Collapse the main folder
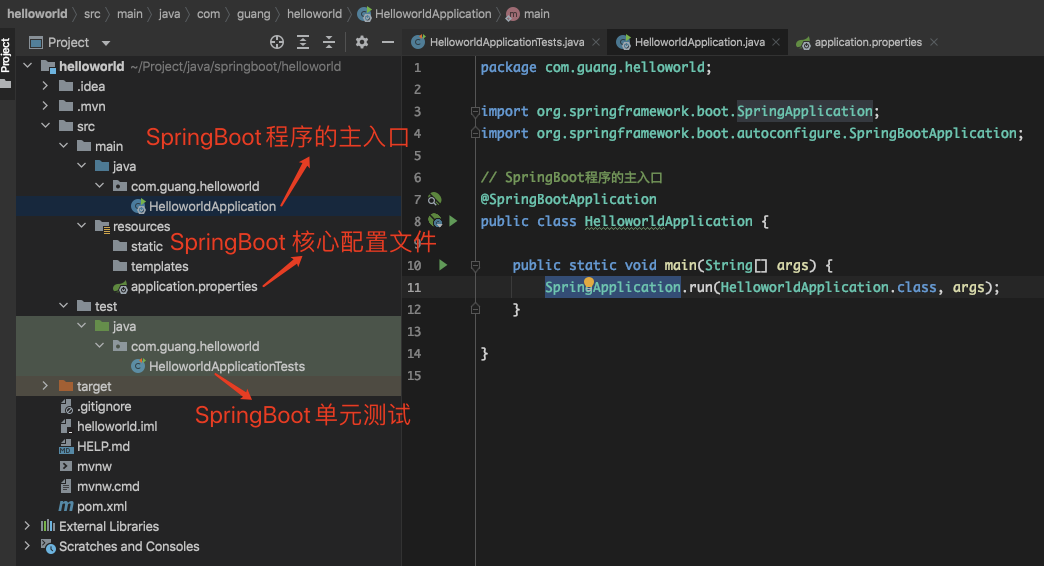 tap(63, 145)
